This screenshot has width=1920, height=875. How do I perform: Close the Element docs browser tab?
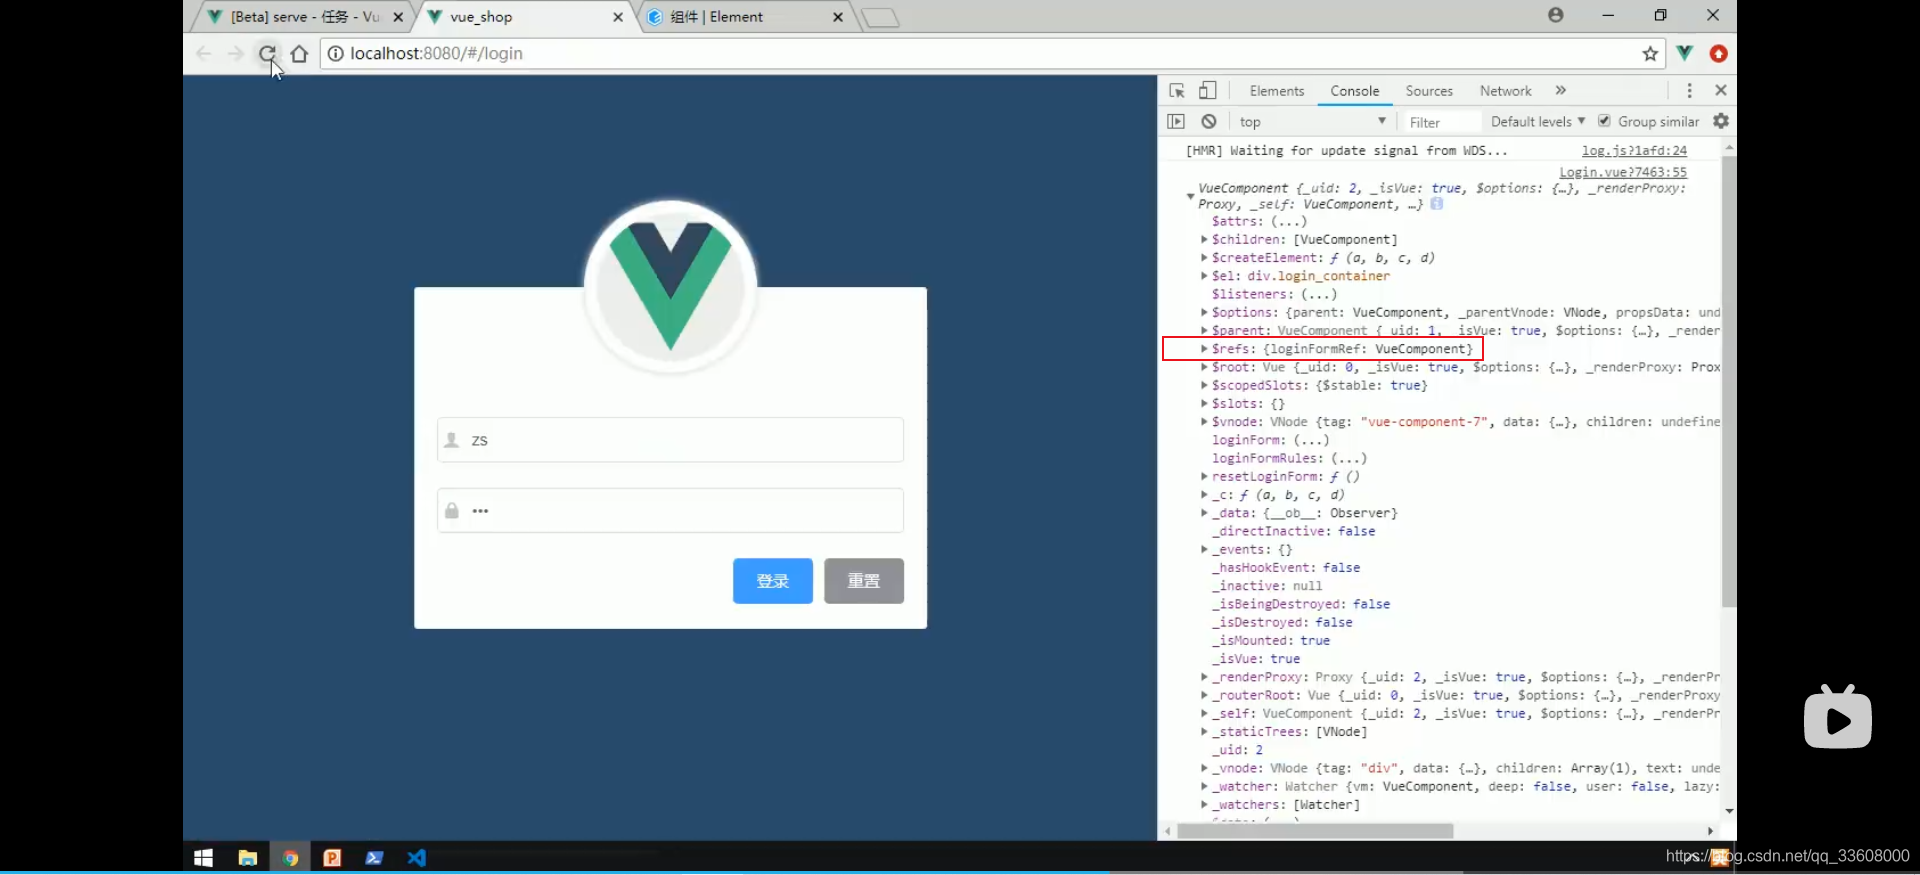click(x=838, y=17)
